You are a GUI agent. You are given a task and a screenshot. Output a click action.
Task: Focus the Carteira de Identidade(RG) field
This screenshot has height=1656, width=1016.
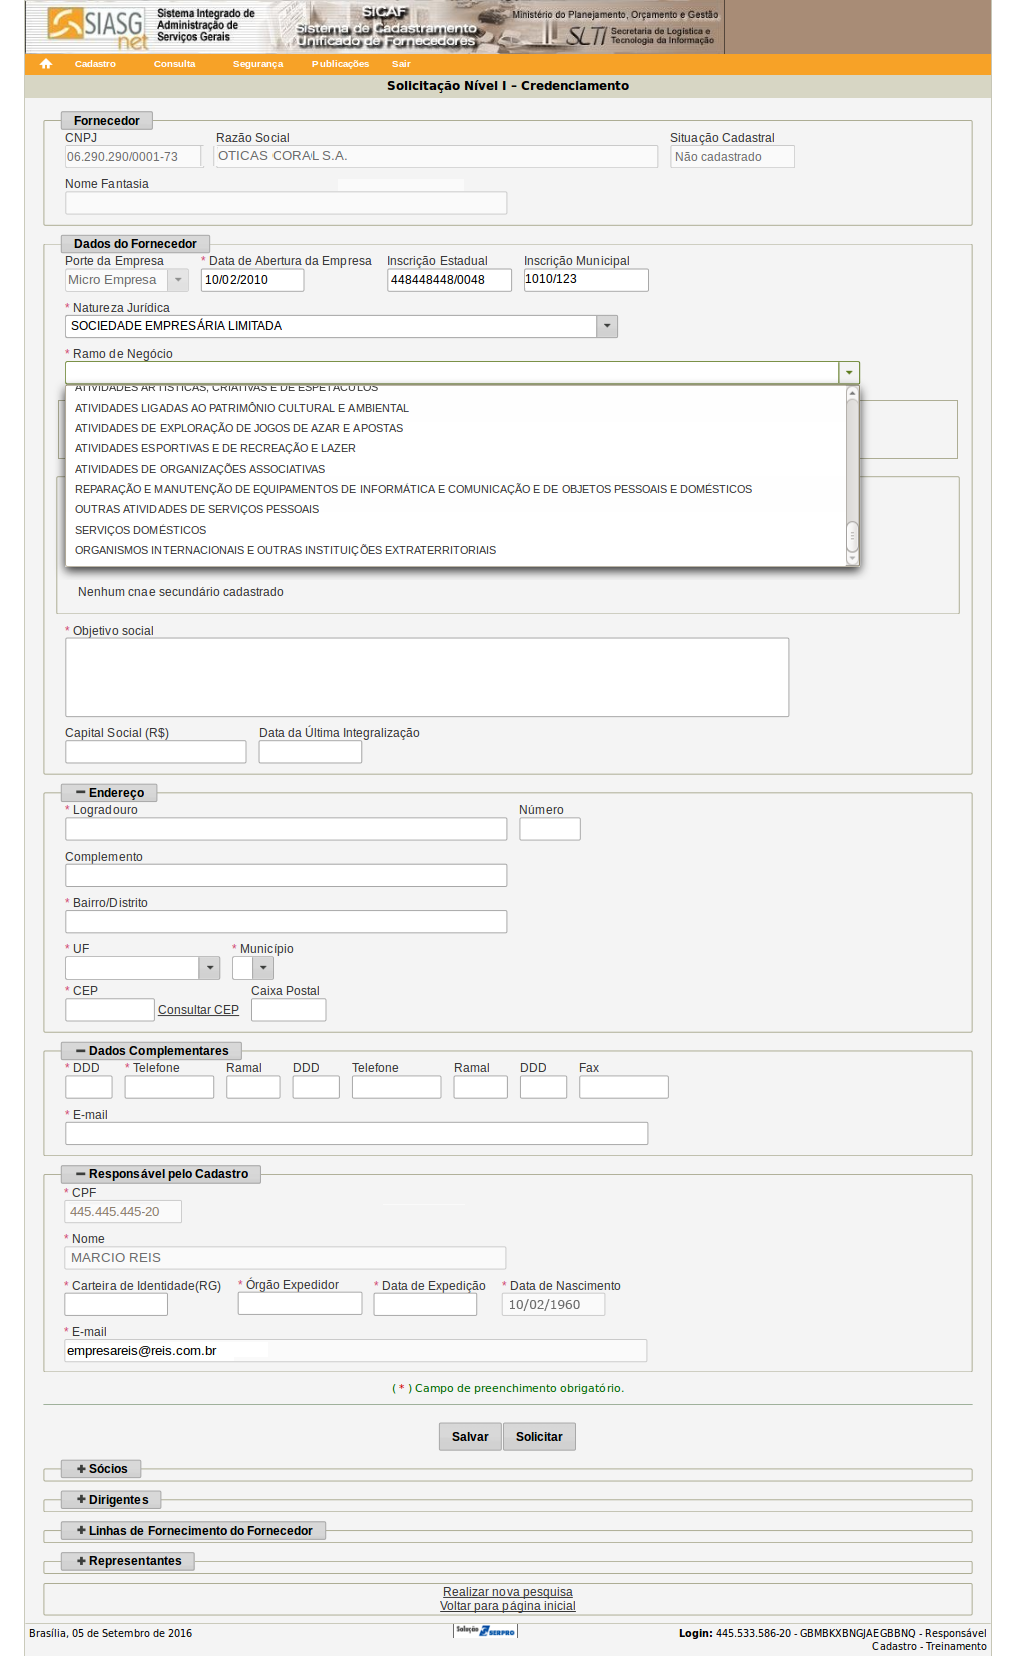point(116,1304)
